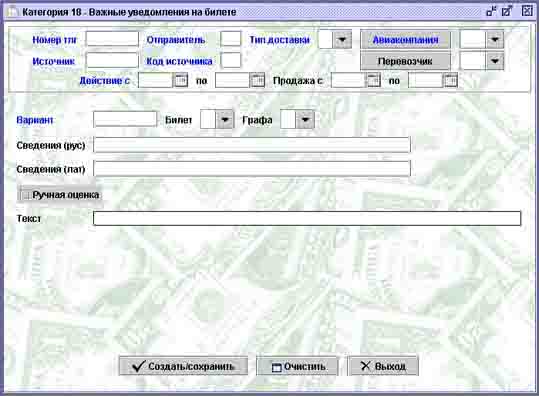Open calendar picker for Действие по date
This screenshot has width=539, height=396.
click(257, 80)
